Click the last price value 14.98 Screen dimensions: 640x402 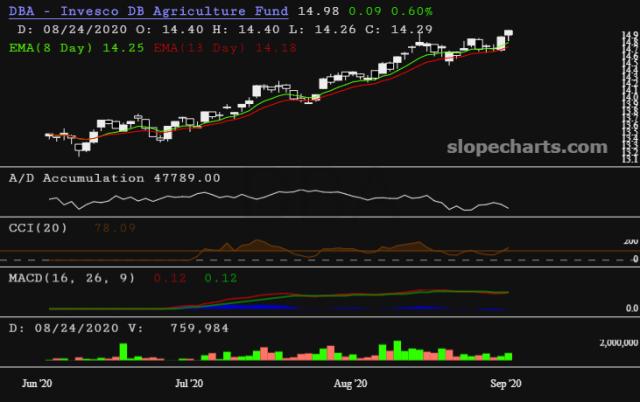[x=318, y=11]
